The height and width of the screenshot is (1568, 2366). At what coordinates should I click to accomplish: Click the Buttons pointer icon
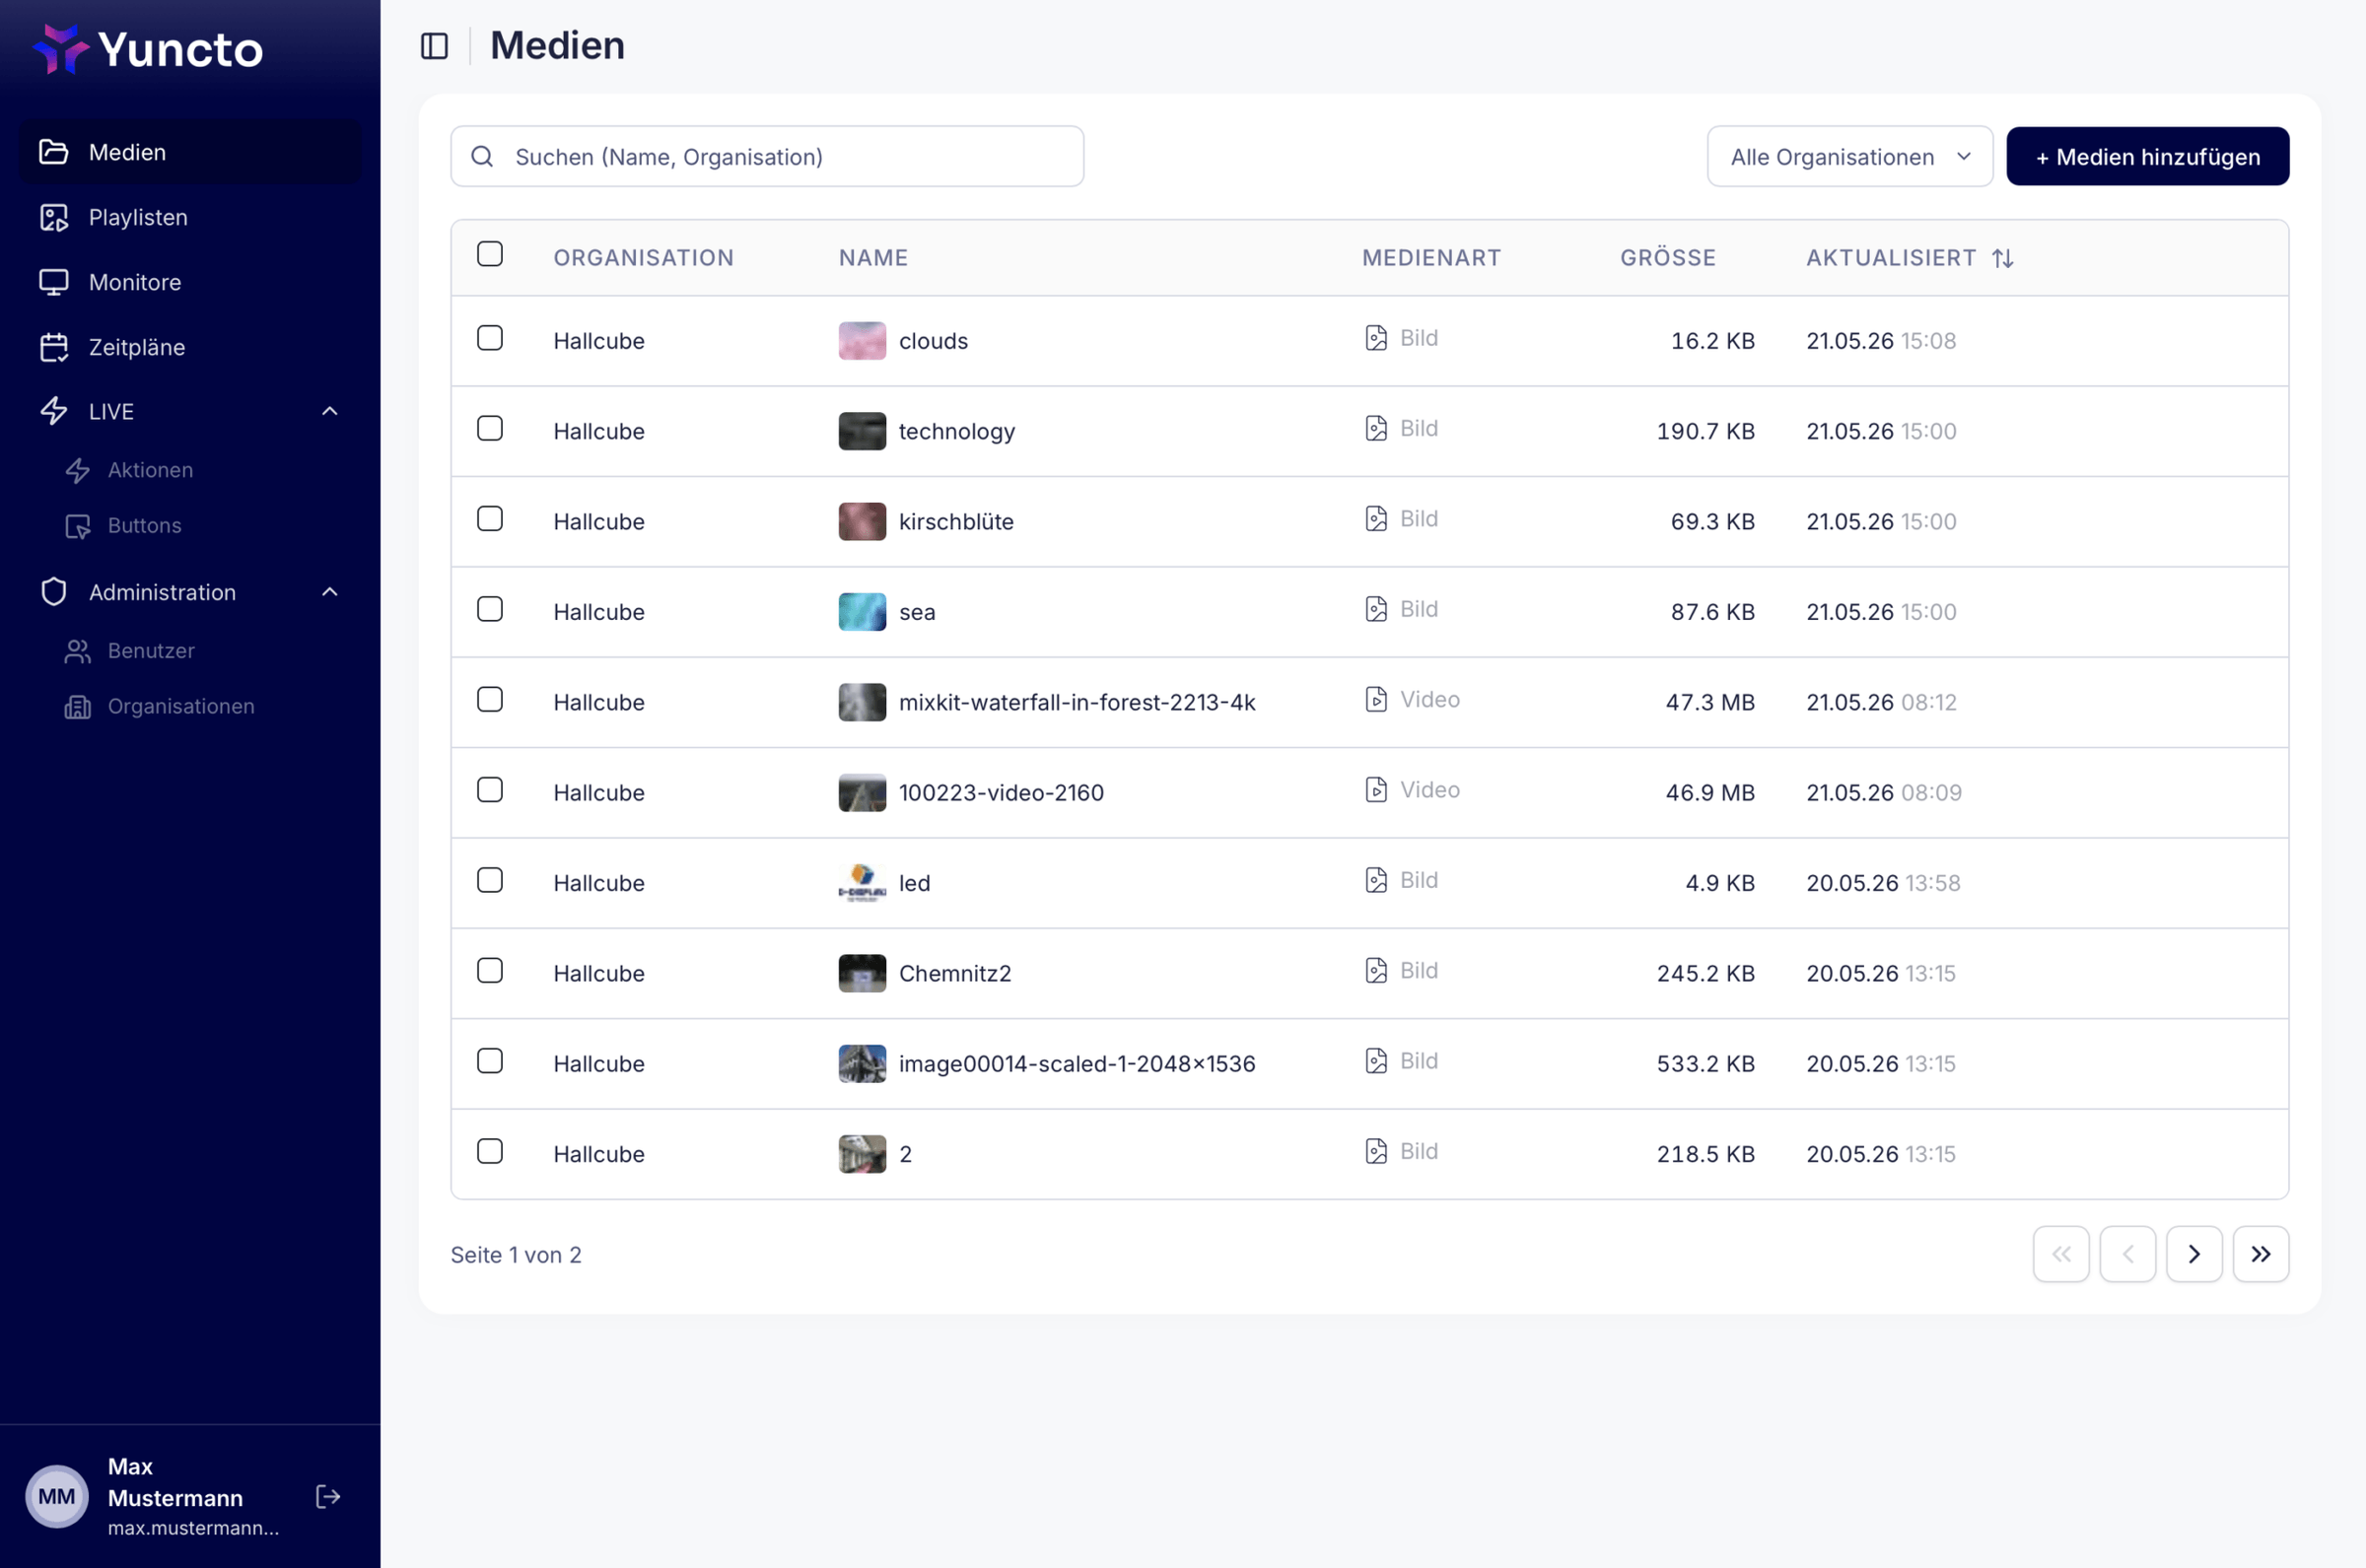[78, 526]
